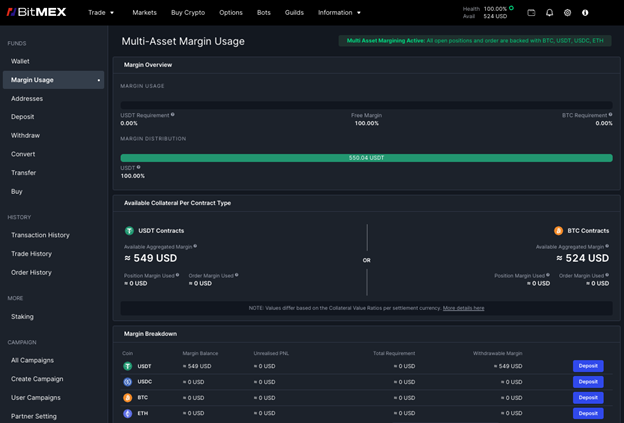Viewport: 624px width, 423px height.
Task: Click the BTC Contracts coin icon
Action: point(558,231)
